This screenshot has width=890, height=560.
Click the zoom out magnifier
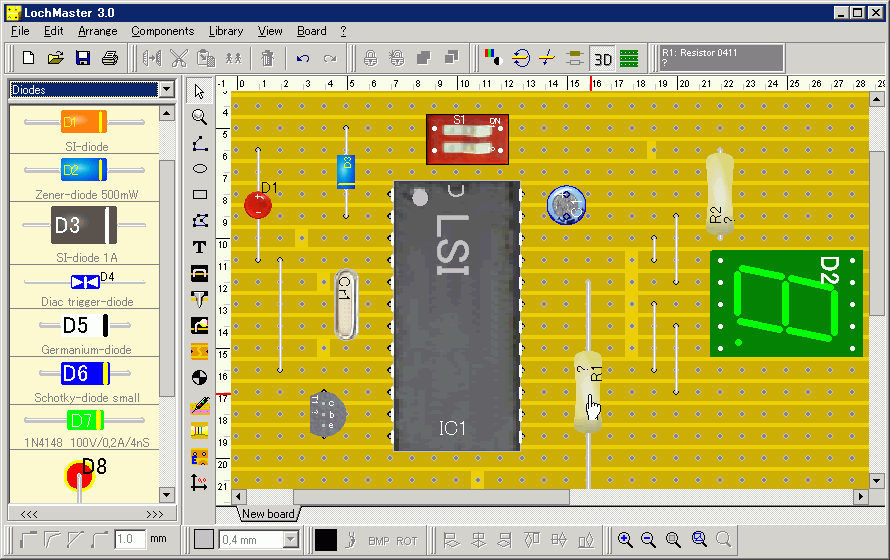(x=648, y=539)
